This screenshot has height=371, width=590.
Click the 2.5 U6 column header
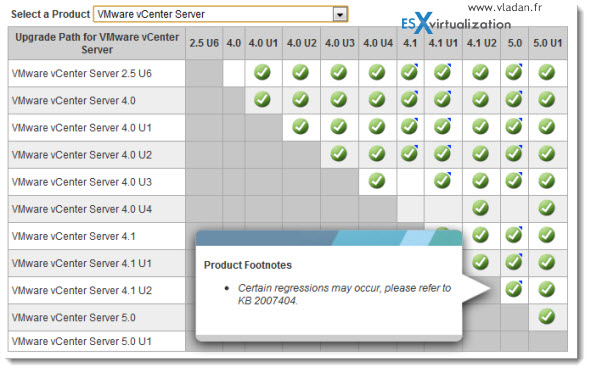[x=204, y=43]
